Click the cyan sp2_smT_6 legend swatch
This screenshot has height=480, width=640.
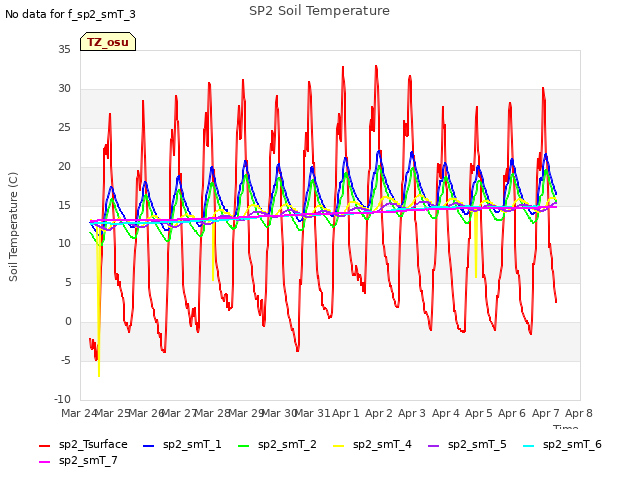pos(529,446)
